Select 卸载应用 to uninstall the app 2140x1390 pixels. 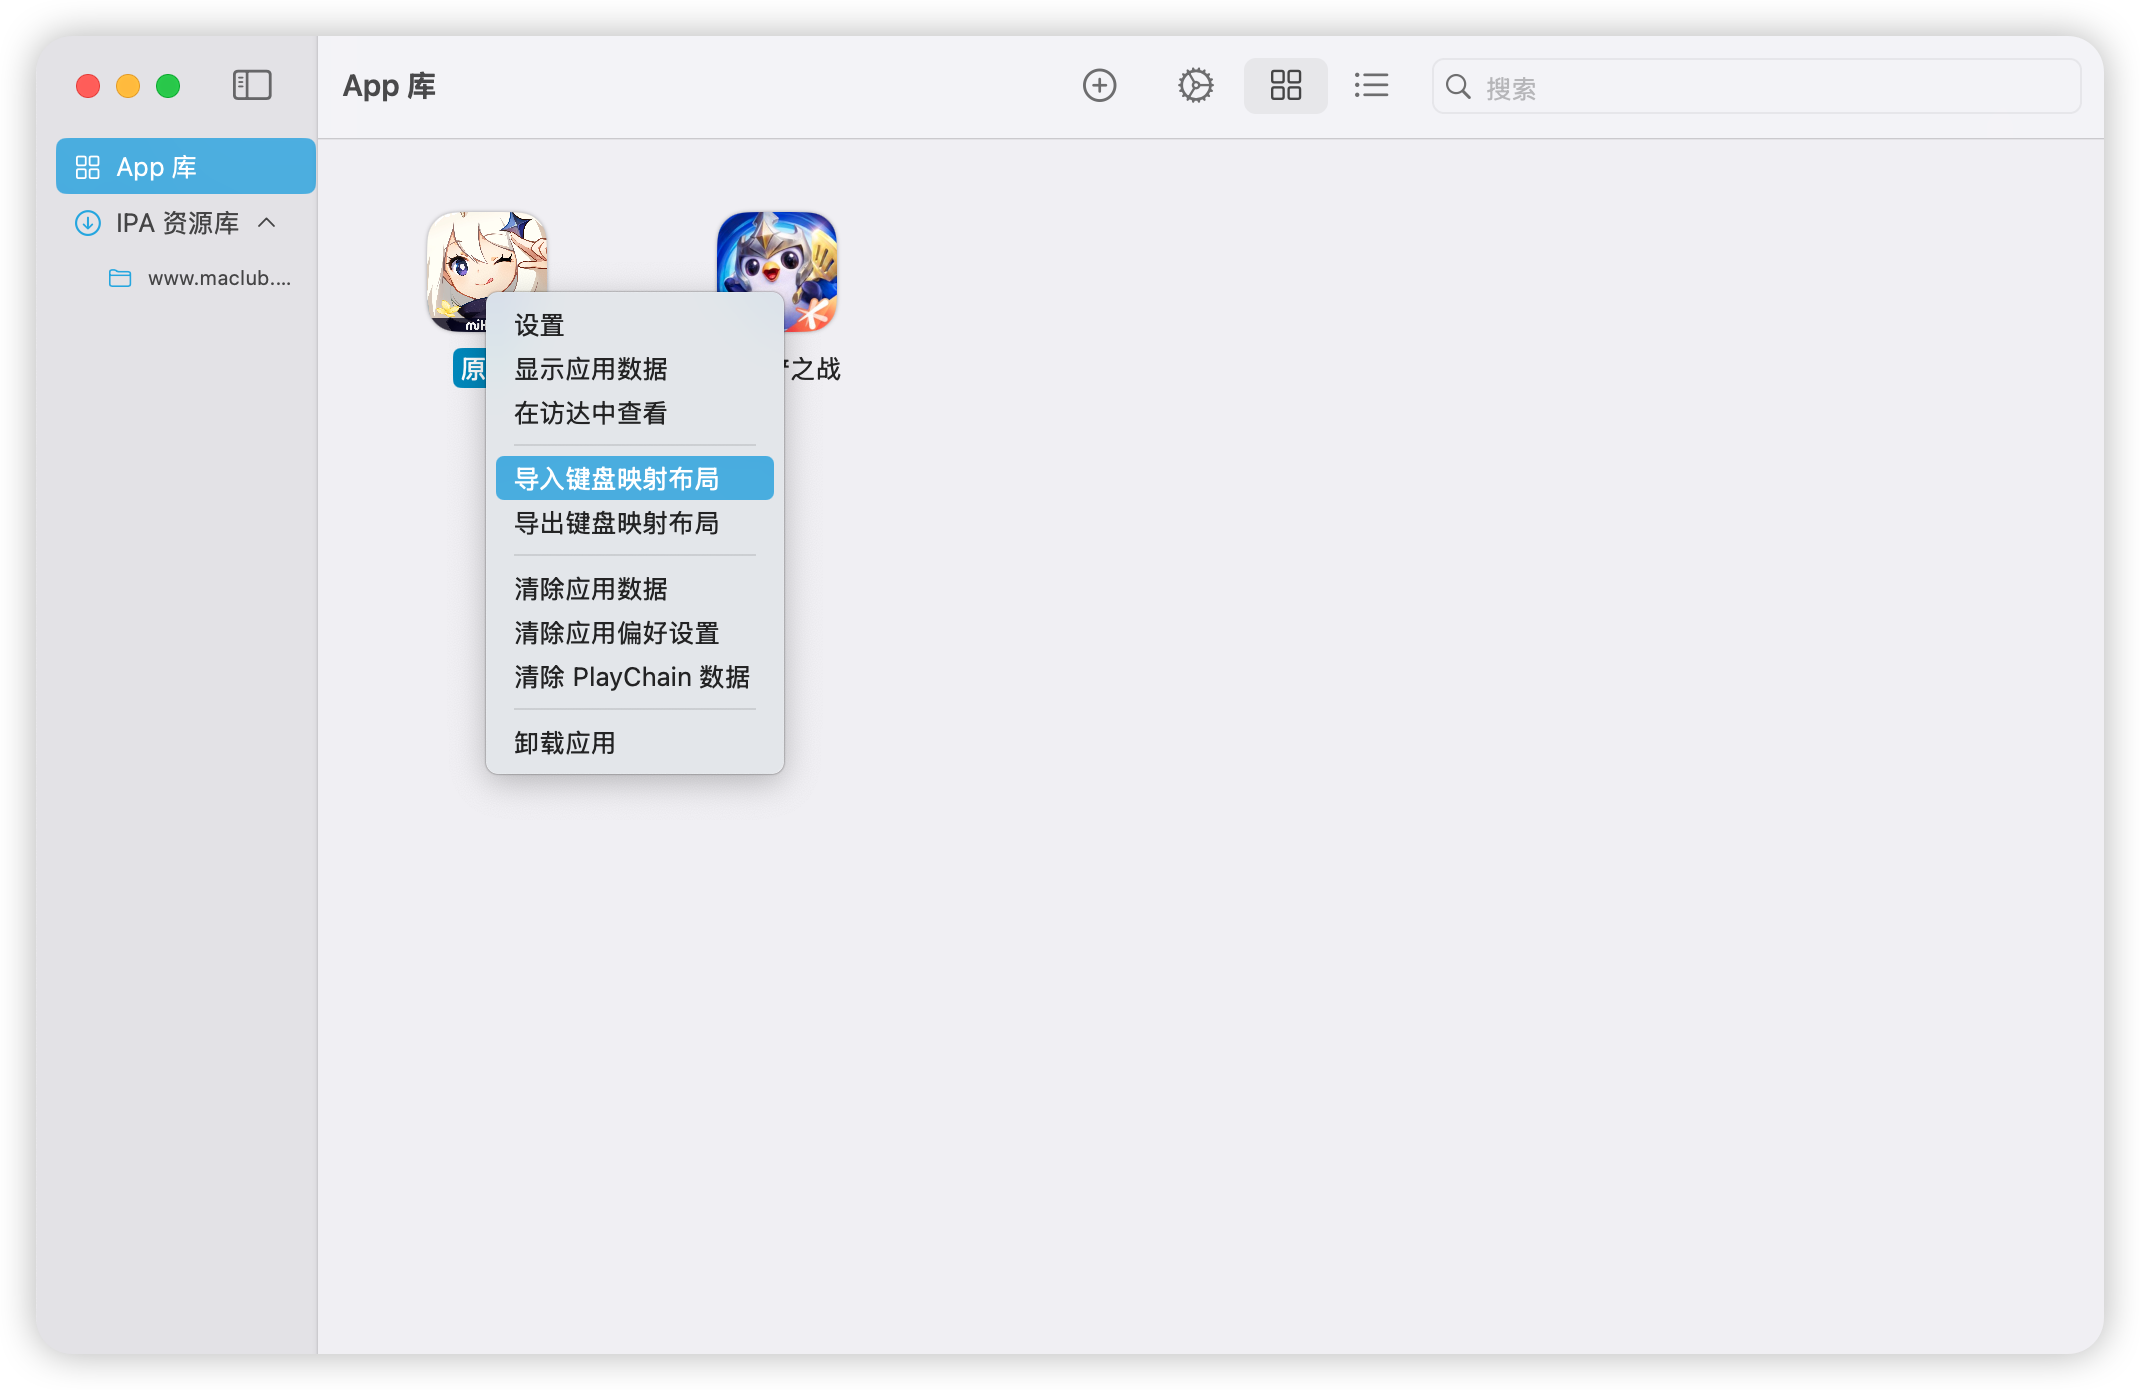click(x=564, y=743)
